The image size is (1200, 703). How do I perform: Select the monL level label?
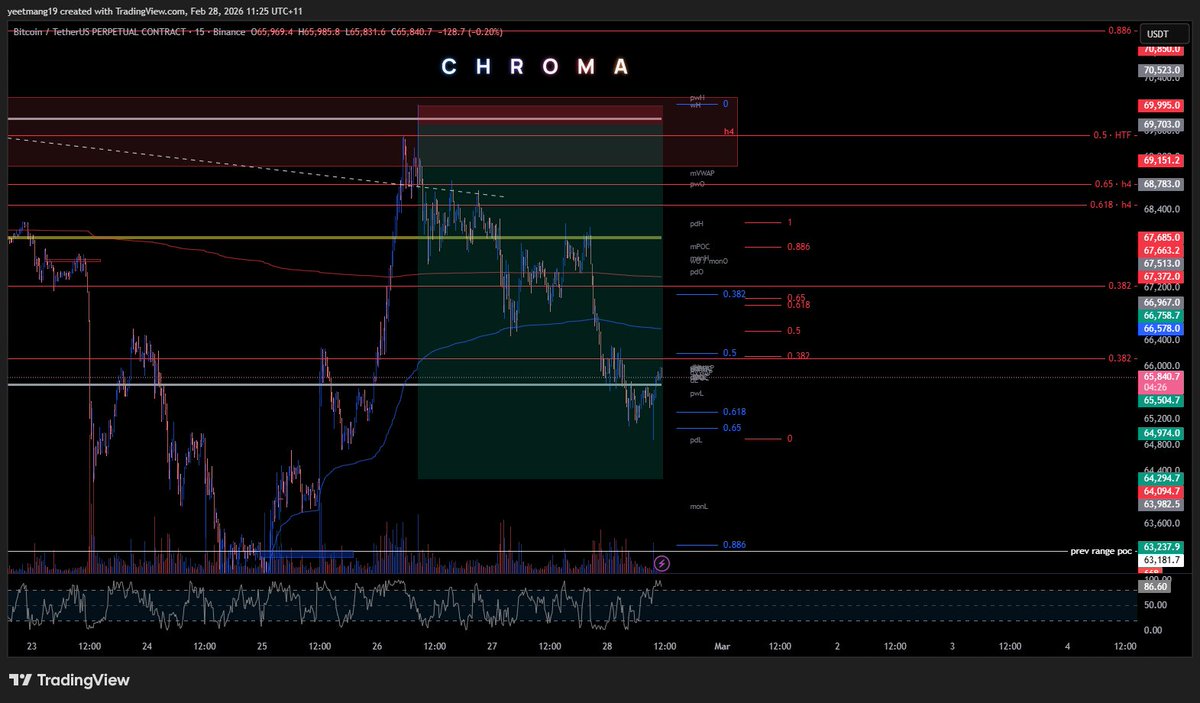click(x=699, y=507)
